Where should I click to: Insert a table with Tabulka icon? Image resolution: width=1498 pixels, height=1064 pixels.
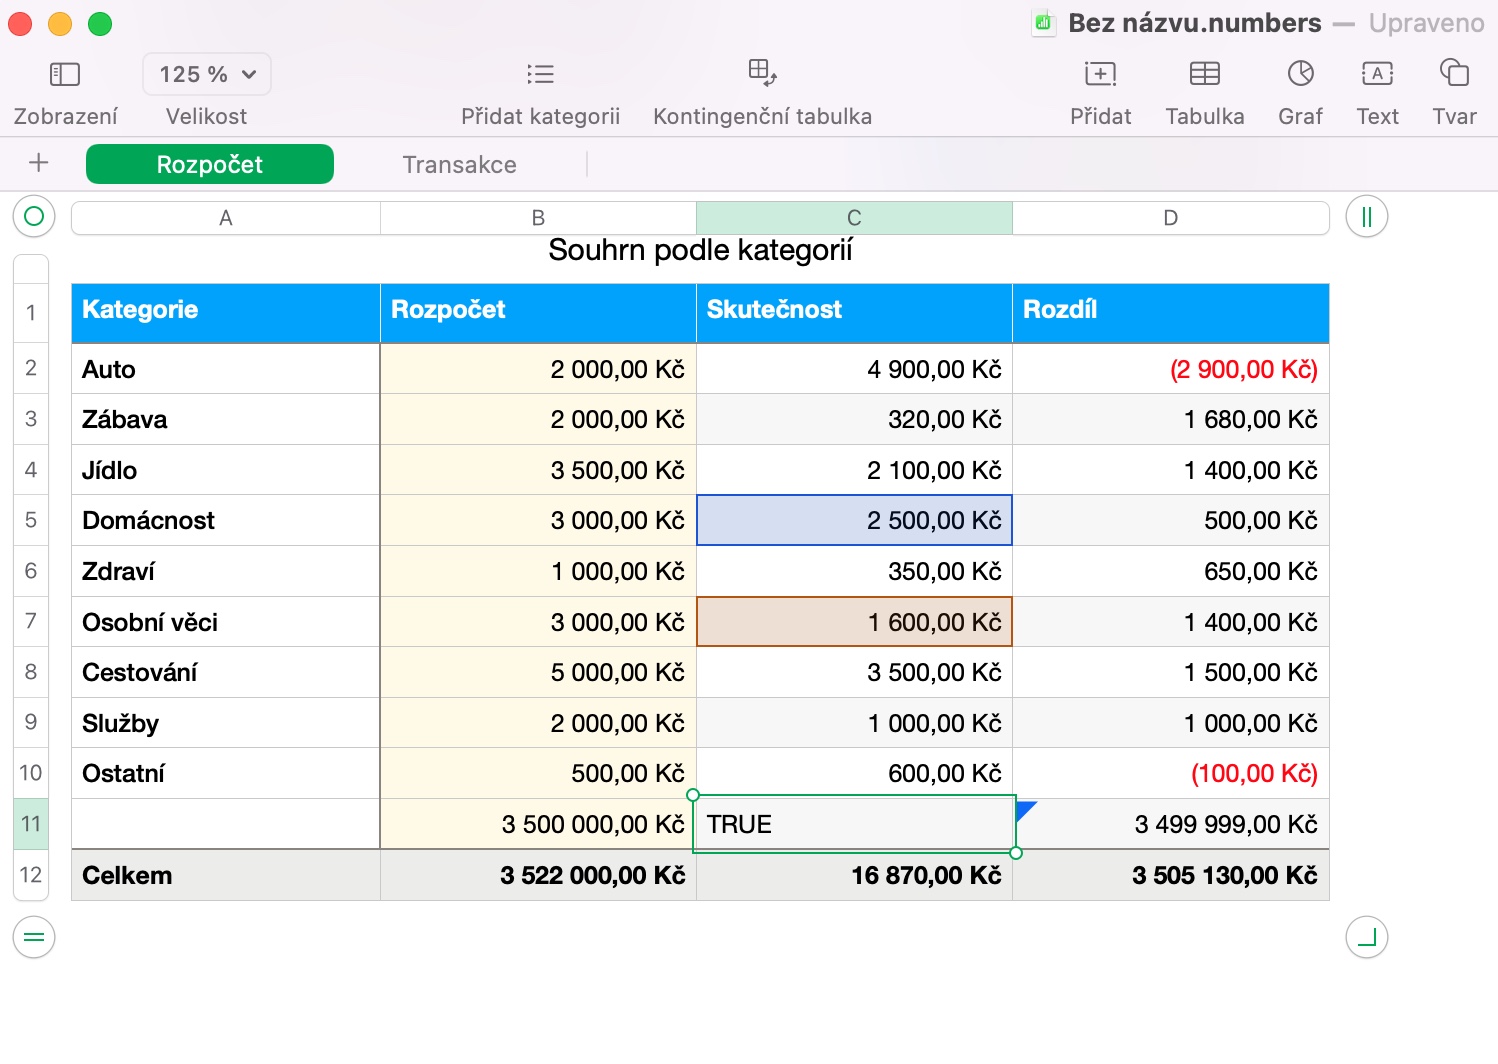(x=1204, y=74)
